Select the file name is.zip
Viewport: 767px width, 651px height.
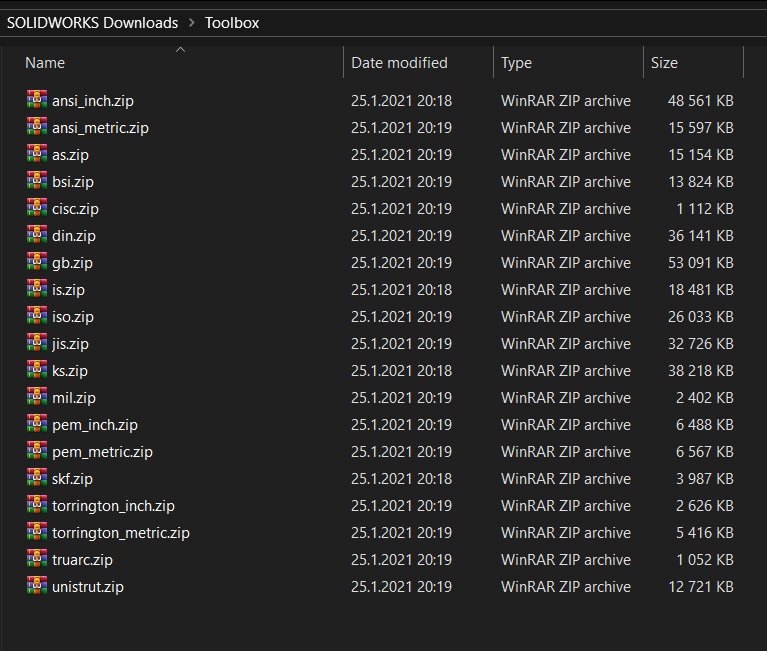68,290
